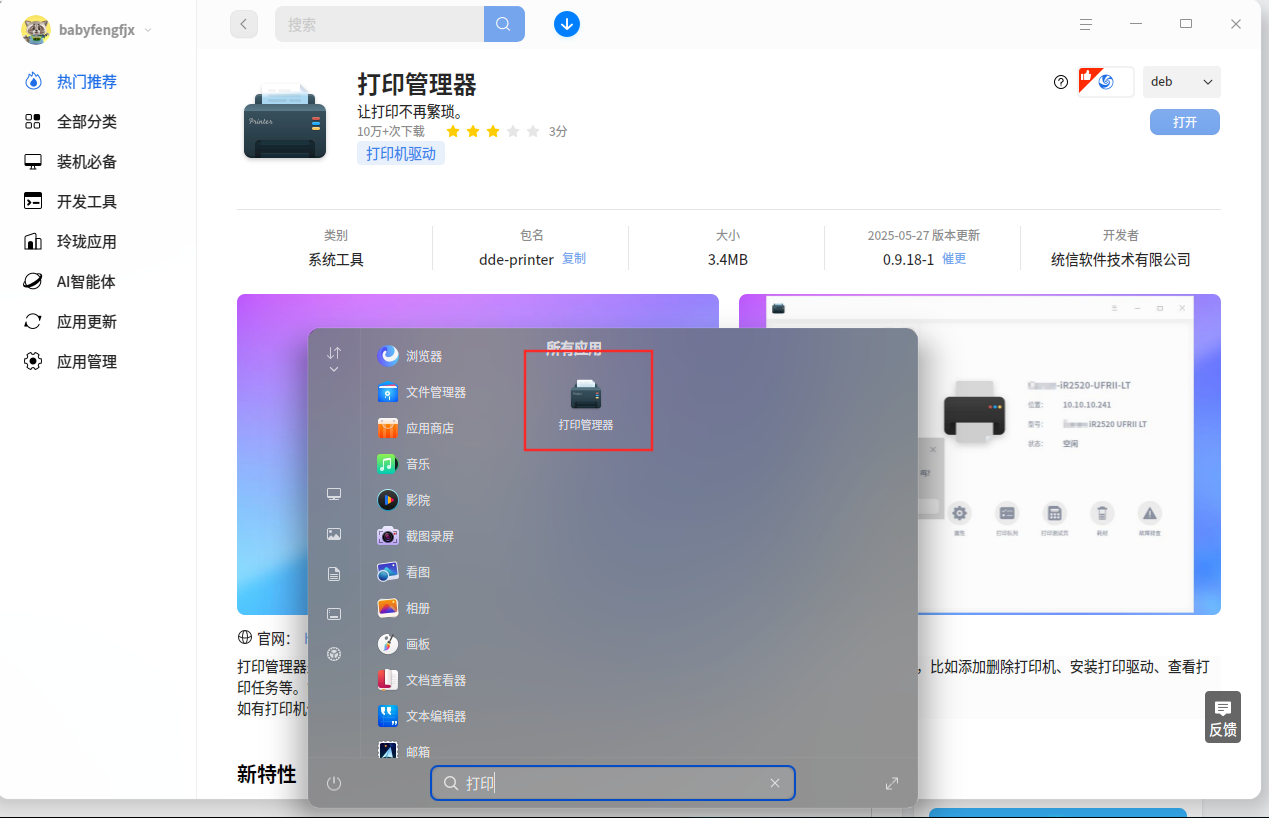Expand the babyfengfjx account menu
This screenshot has width=1269, height=818.
coord(87,30)
